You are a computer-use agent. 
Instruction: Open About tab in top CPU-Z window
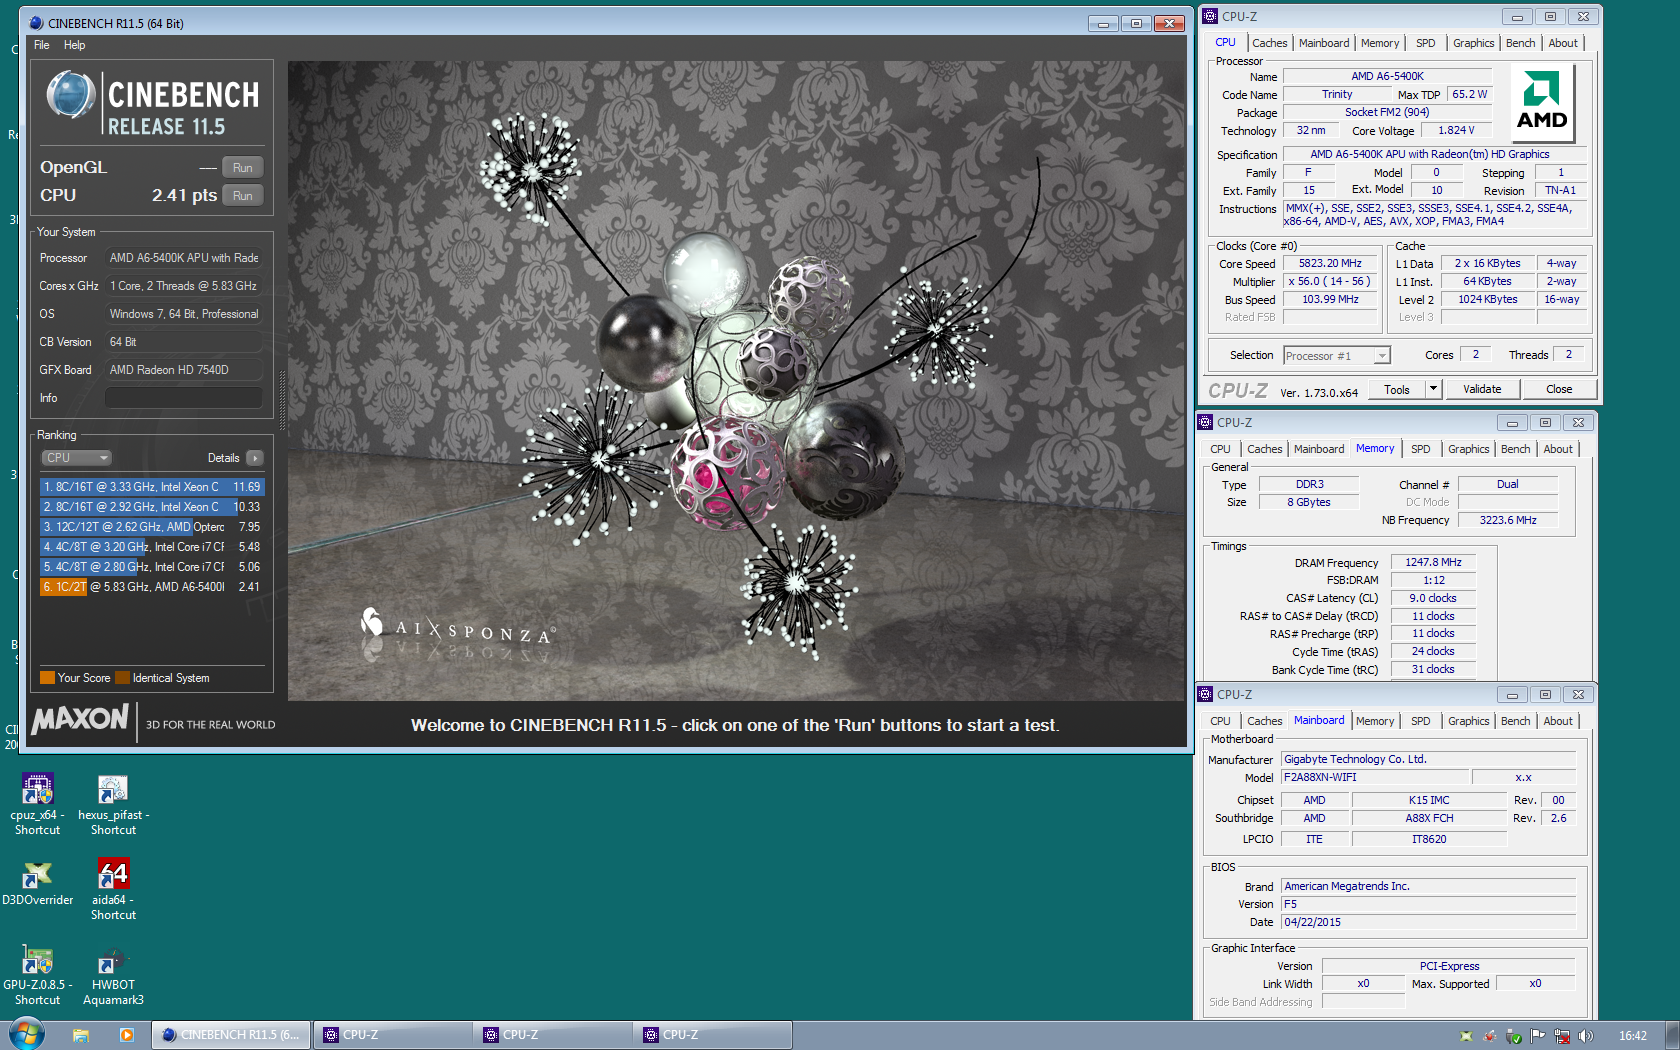click(x=1563, y=43)
